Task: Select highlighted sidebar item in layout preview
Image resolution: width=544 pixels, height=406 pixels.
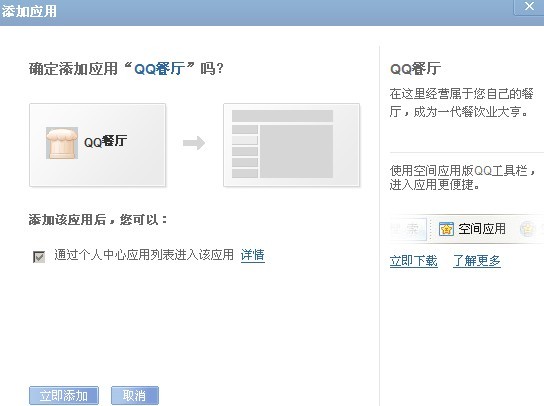Action: (245, 140)
